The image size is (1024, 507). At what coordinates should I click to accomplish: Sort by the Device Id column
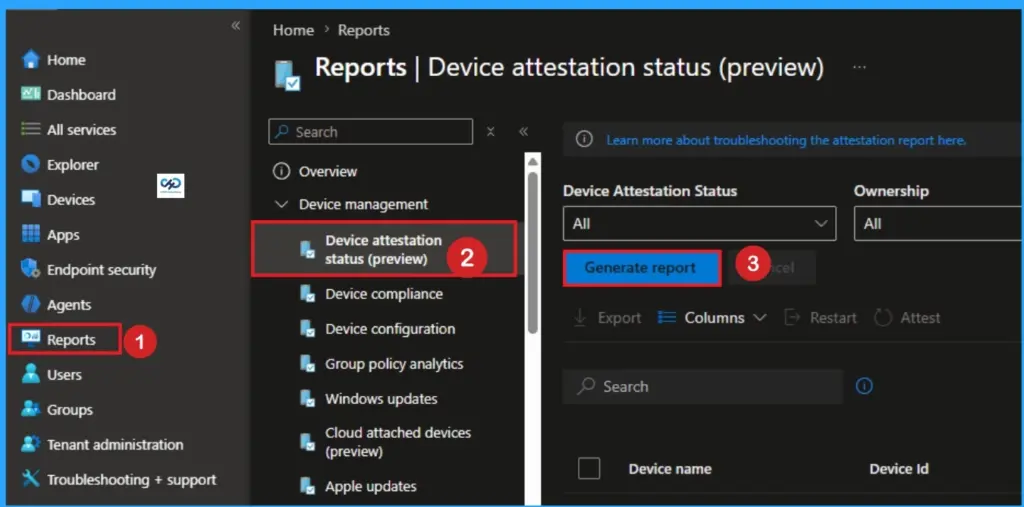[899, 469]
